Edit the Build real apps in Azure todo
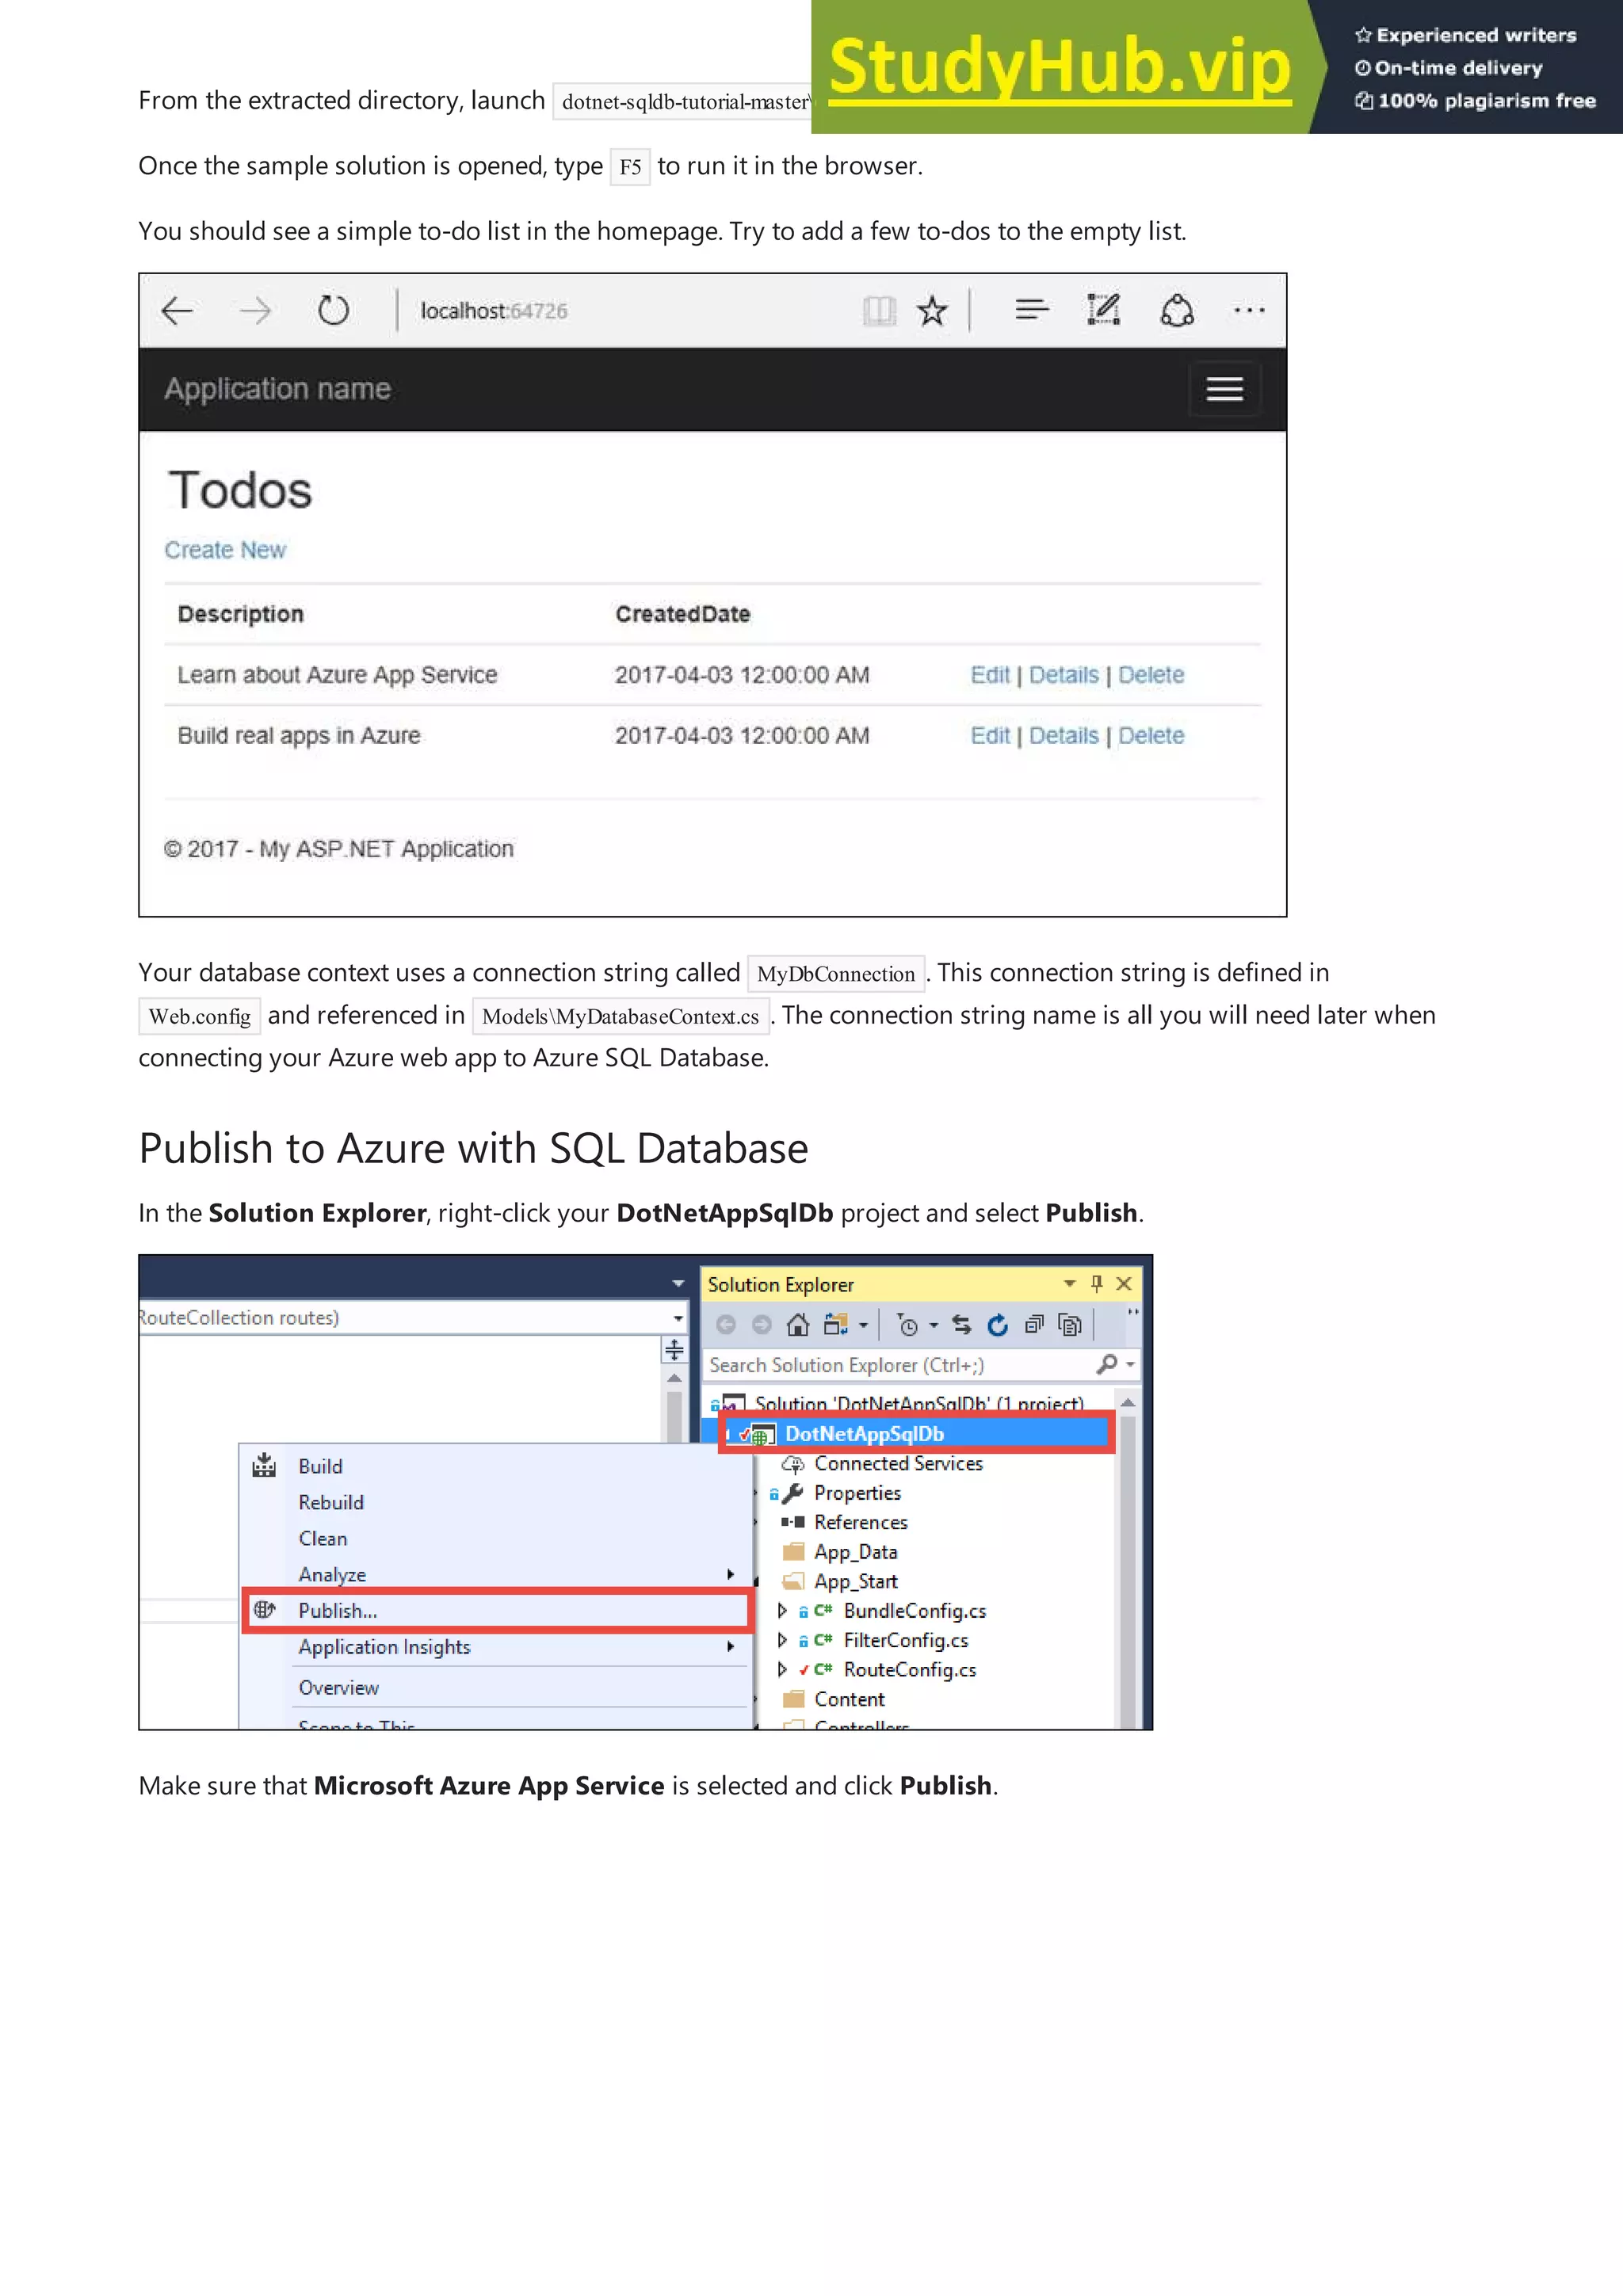 (x=990, y=736)
